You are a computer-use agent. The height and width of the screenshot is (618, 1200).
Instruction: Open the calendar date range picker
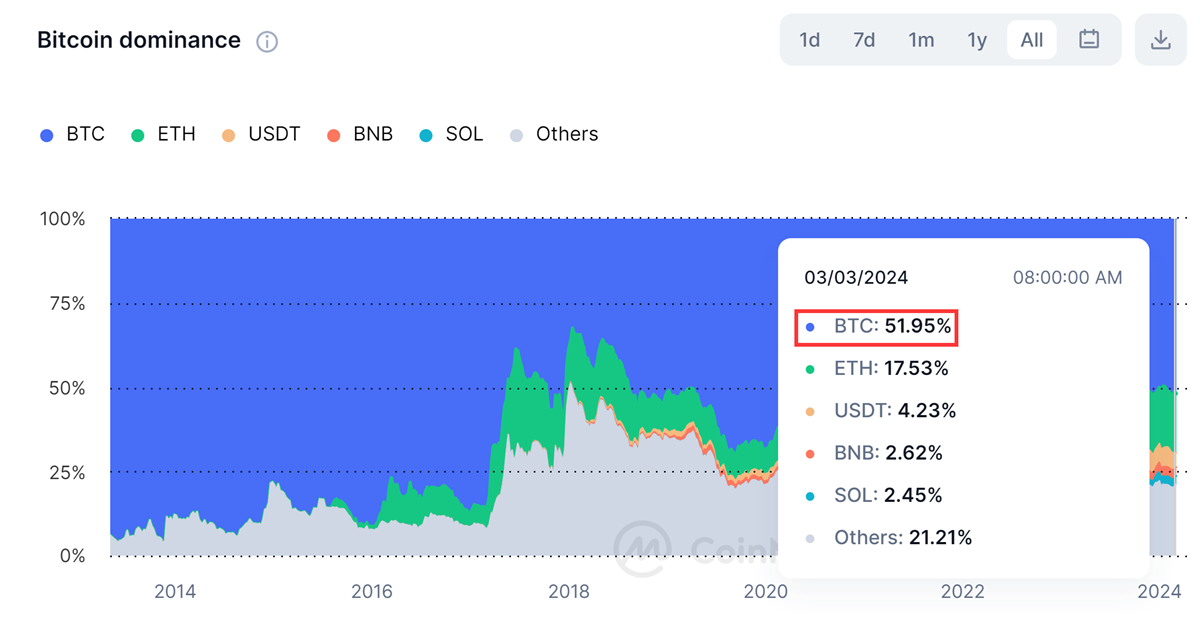pyautogui.click(x=1089, y=40)
